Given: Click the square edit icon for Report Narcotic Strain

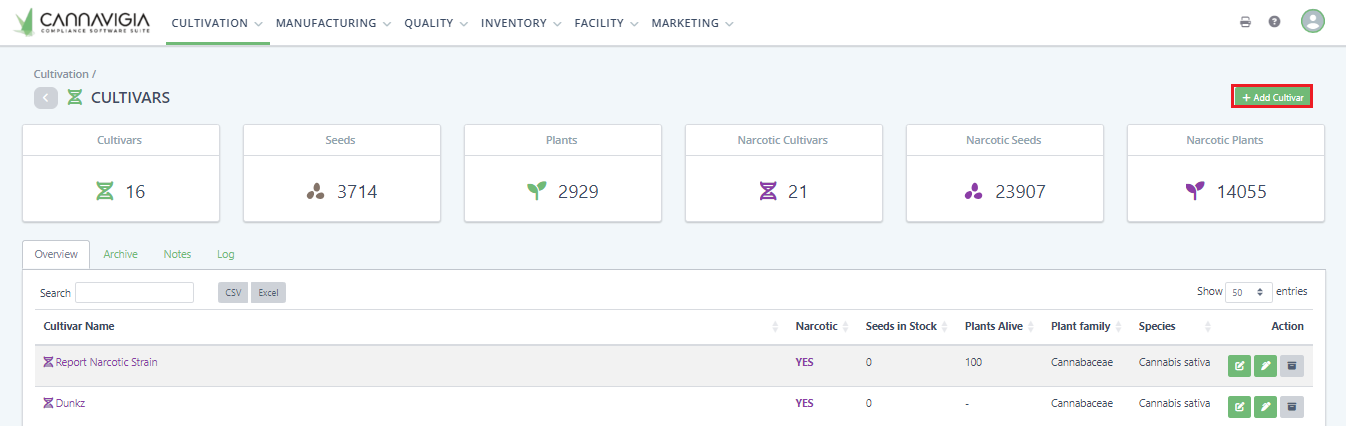Looking at the screenshot, I should coord(1239,366).
